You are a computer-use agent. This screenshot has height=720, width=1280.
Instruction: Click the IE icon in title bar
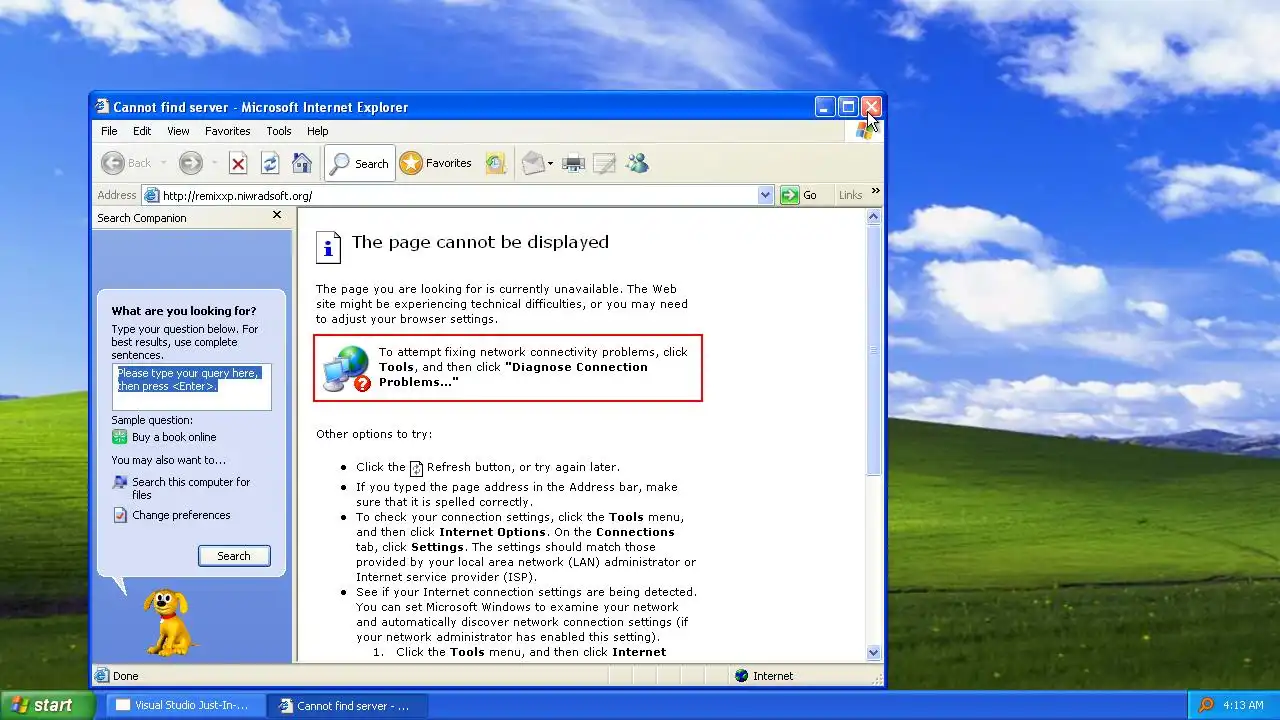[102, 106]
